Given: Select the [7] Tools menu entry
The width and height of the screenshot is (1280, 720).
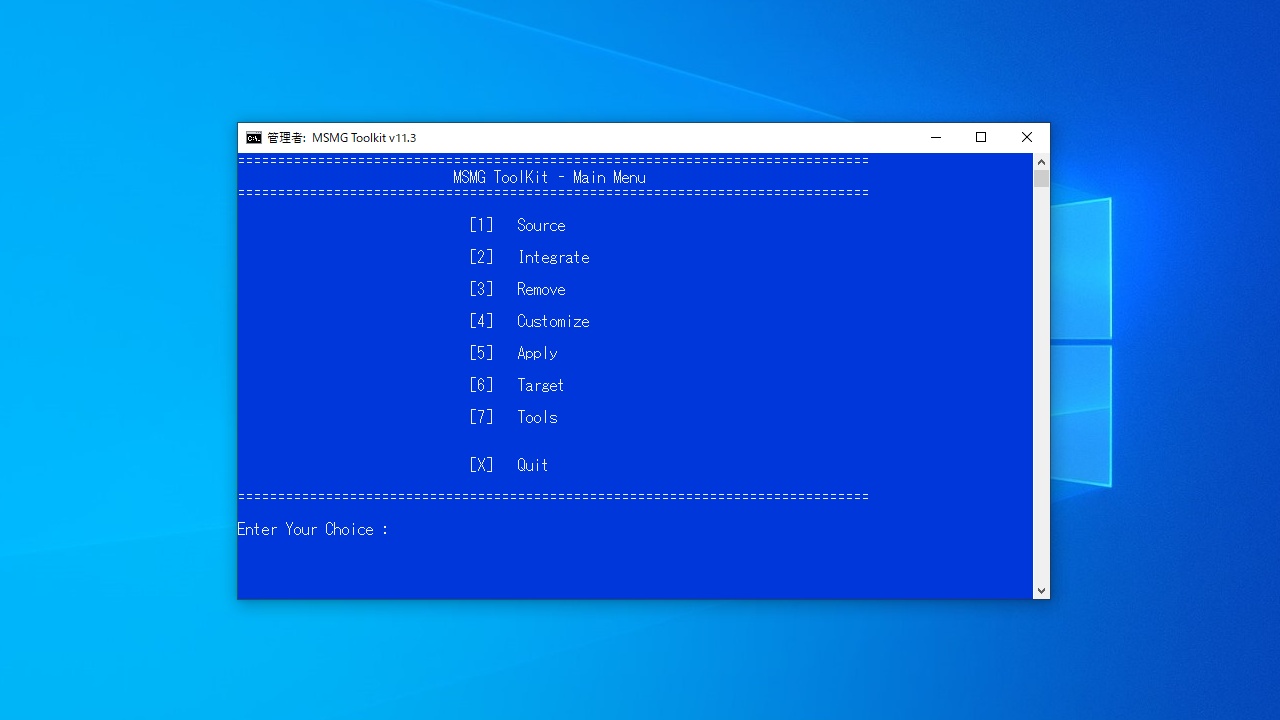Looking at the screenshot, I should (x=513, y=417).
